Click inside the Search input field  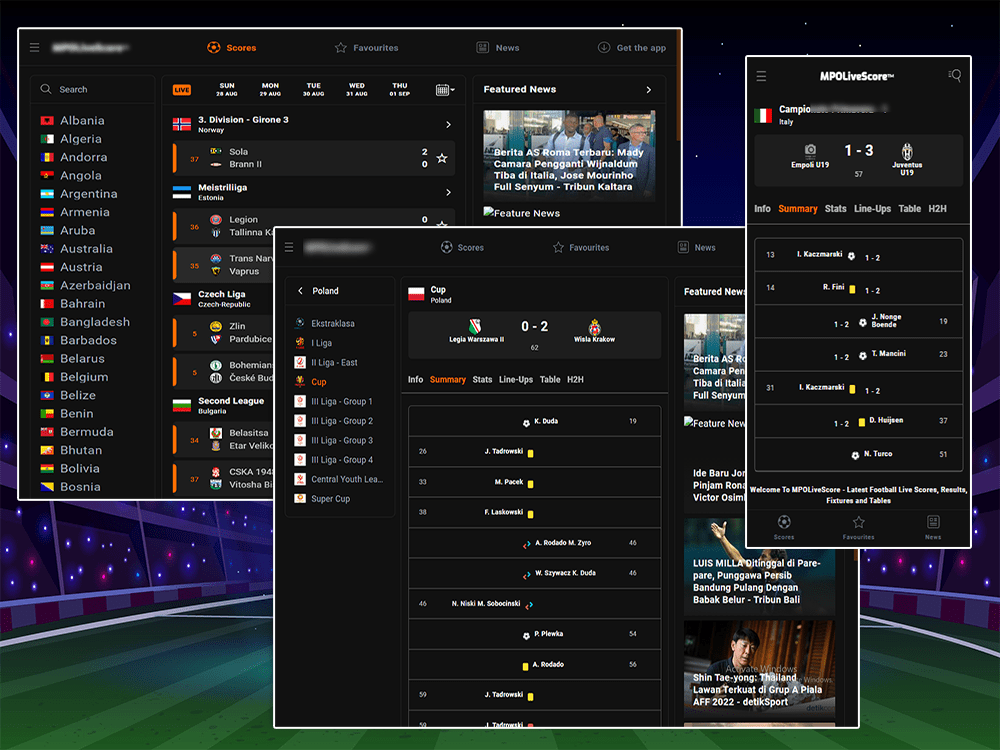click(x=92, y=89)
